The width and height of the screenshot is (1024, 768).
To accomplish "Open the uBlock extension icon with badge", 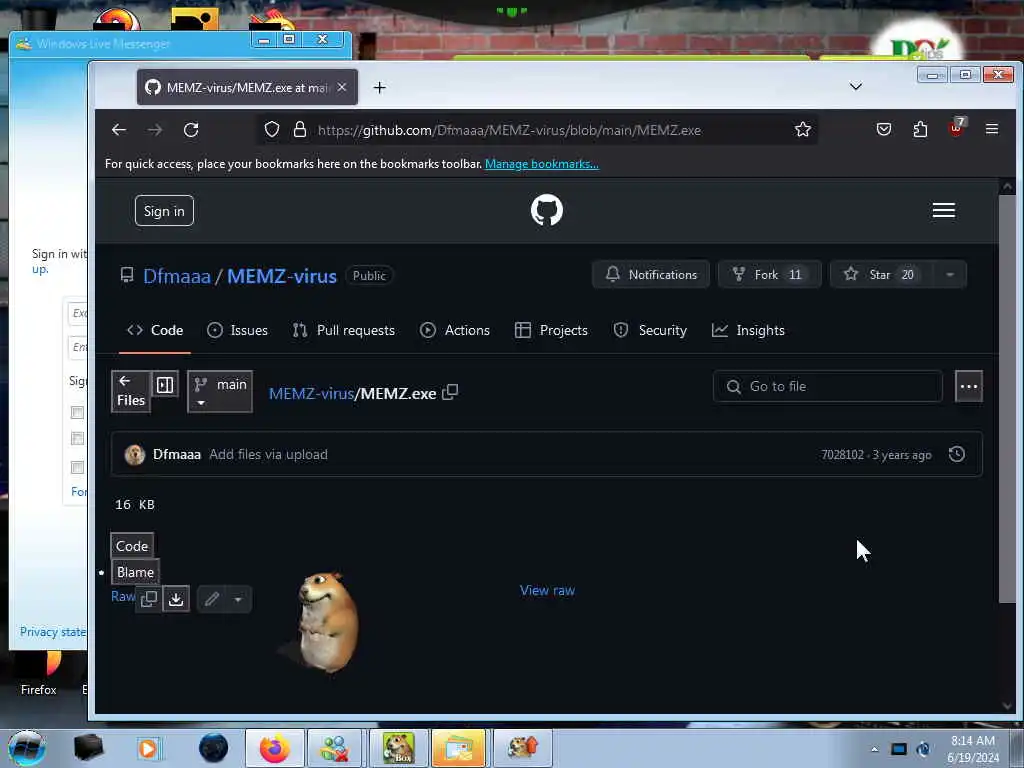I will click(x=957, y=127).
